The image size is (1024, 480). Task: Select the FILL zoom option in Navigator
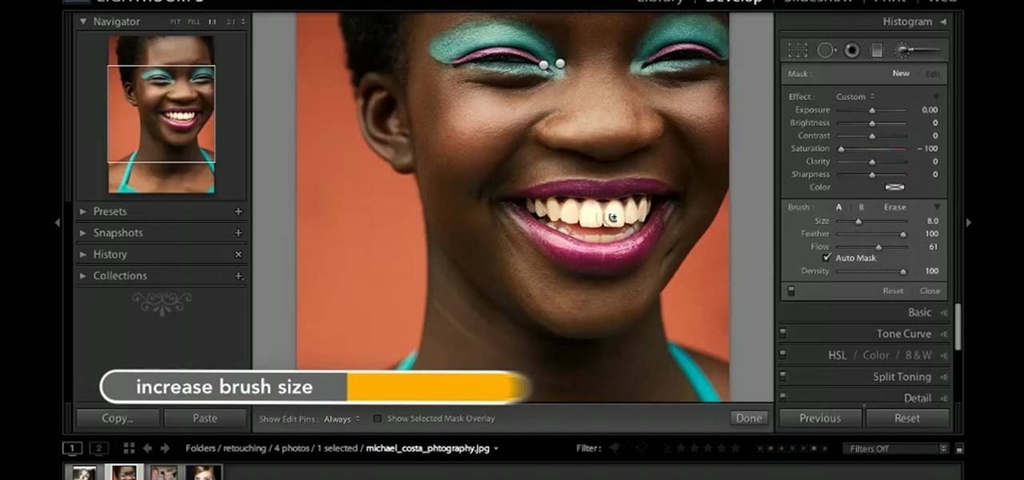192,21
